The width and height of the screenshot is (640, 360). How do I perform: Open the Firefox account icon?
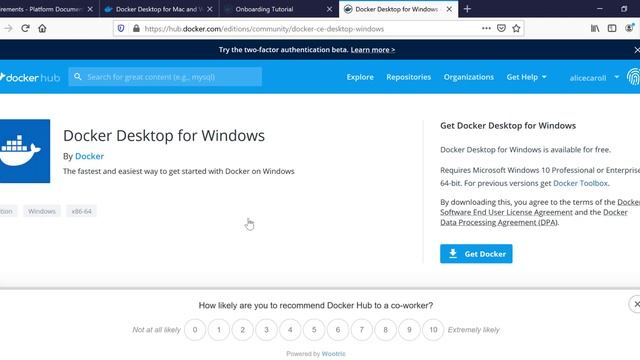pos(629,28)
